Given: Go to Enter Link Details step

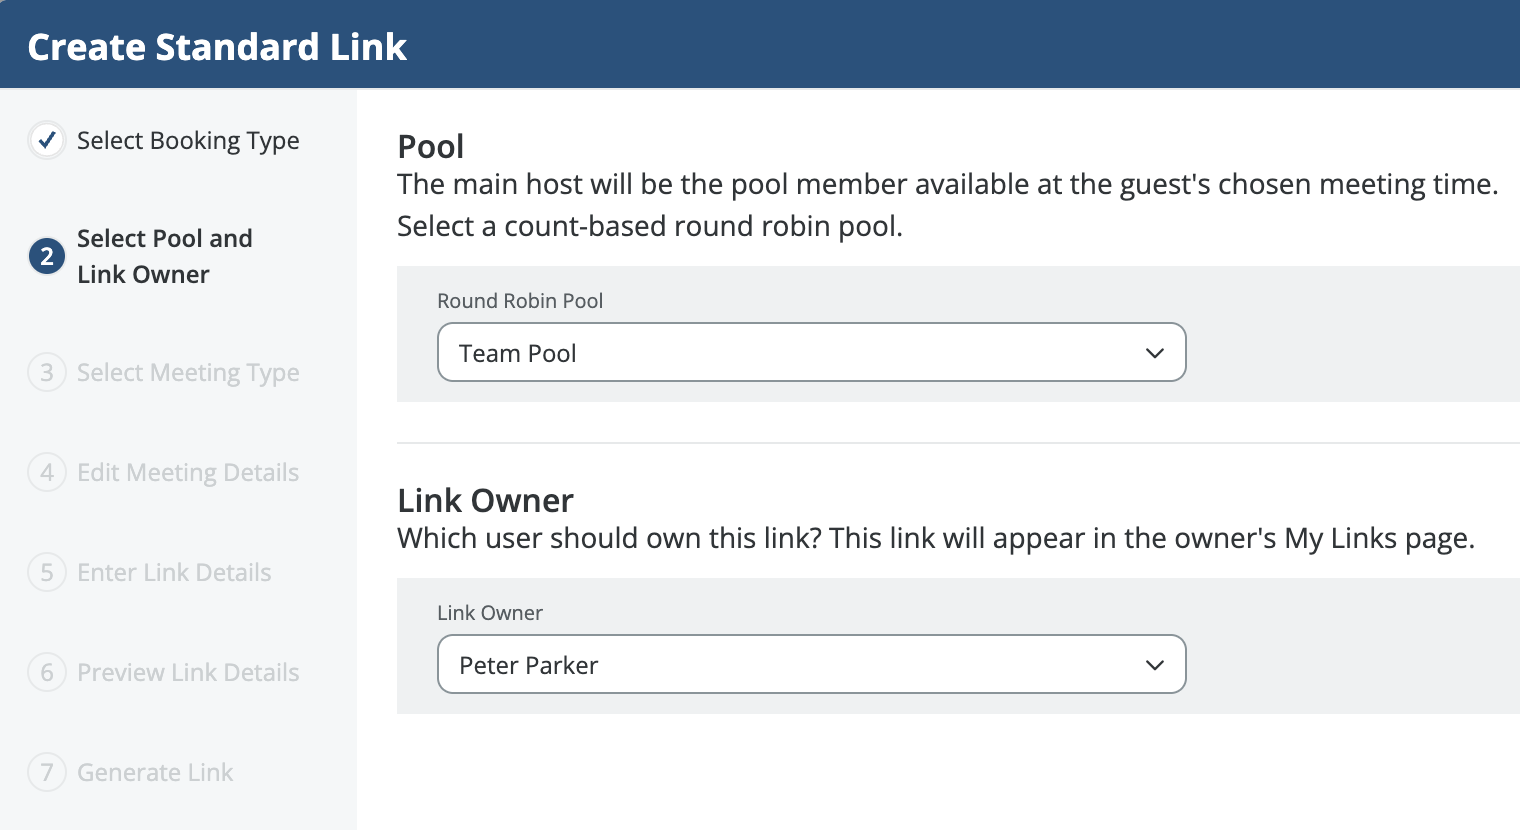Looking at the screenshot, I should pos(174,573).
